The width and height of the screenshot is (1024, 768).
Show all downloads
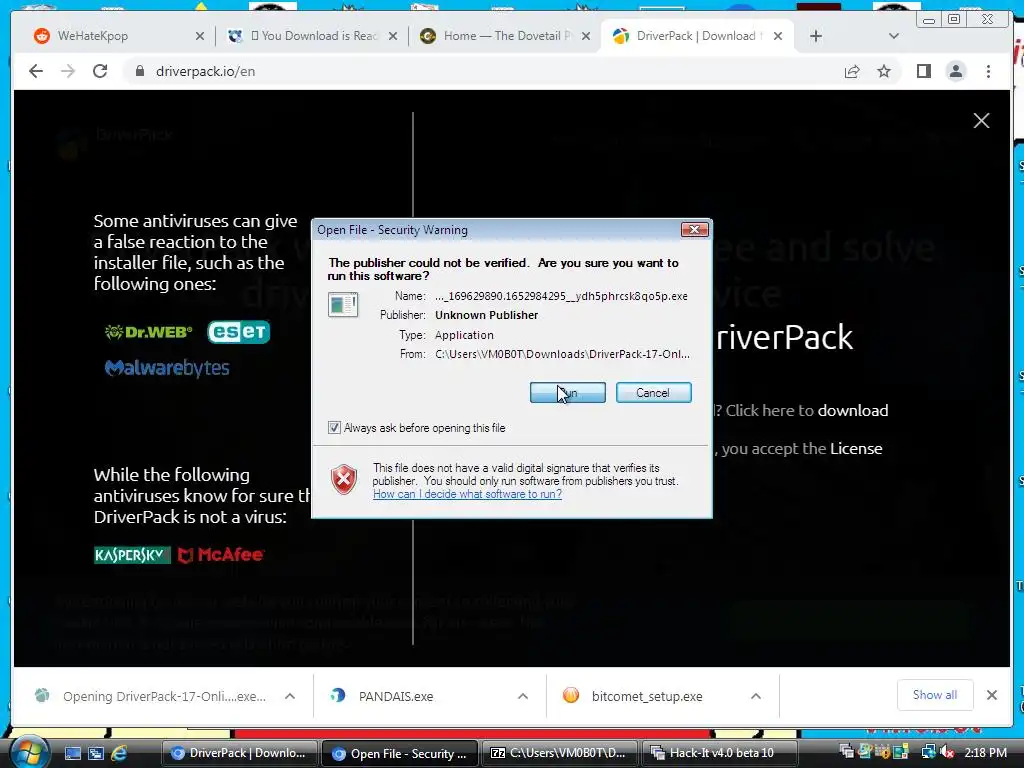[x=935, y=696]
